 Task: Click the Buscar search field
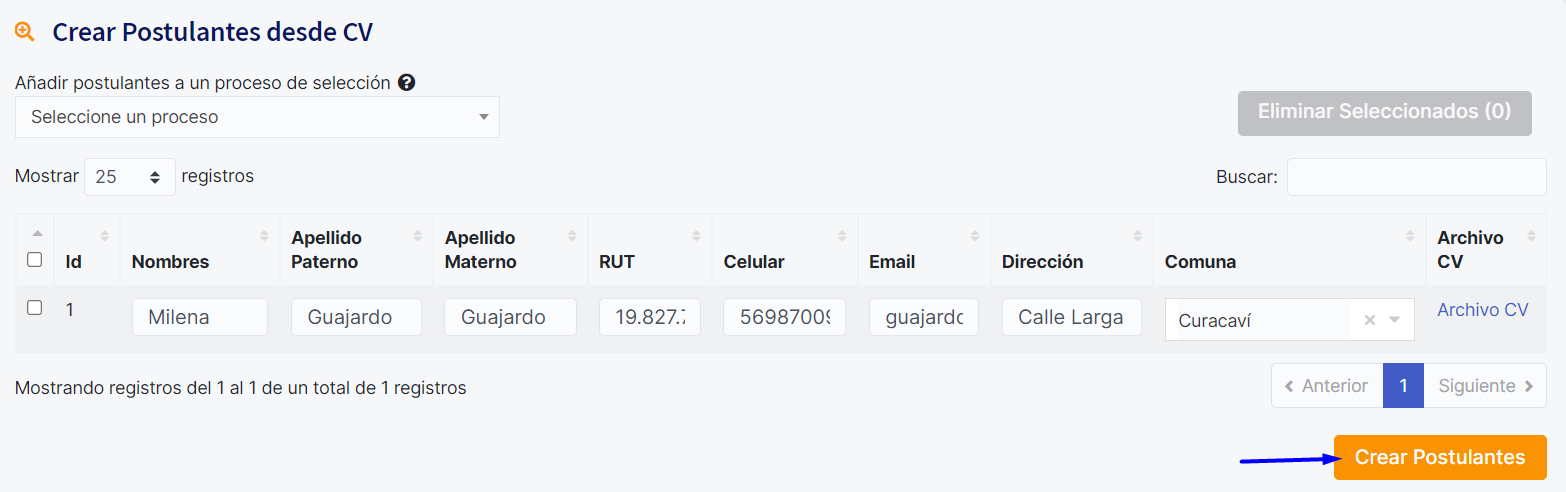1416,177
